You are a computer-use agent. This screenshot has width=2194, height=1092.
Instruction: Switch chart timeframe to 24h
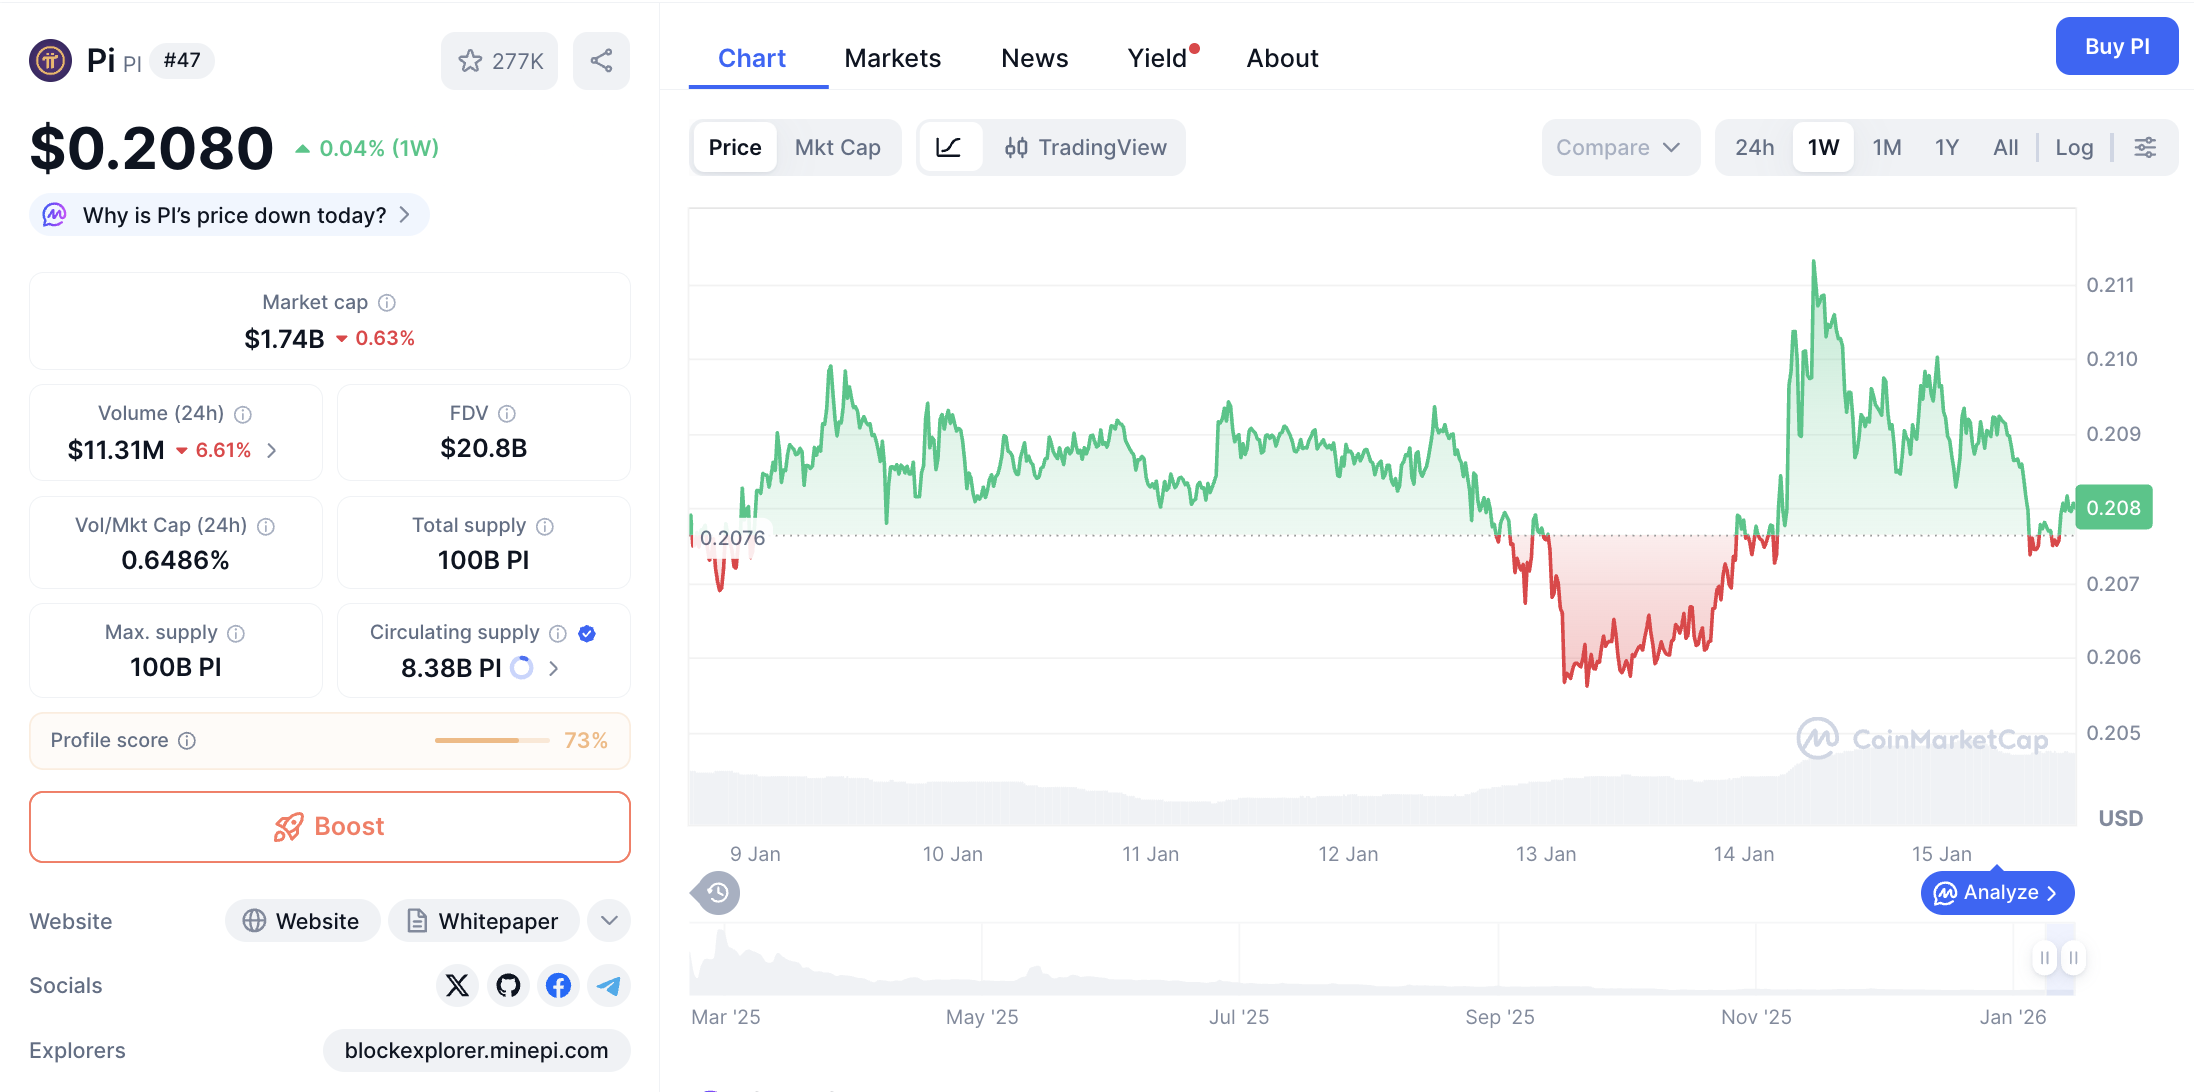[1754, 147]
